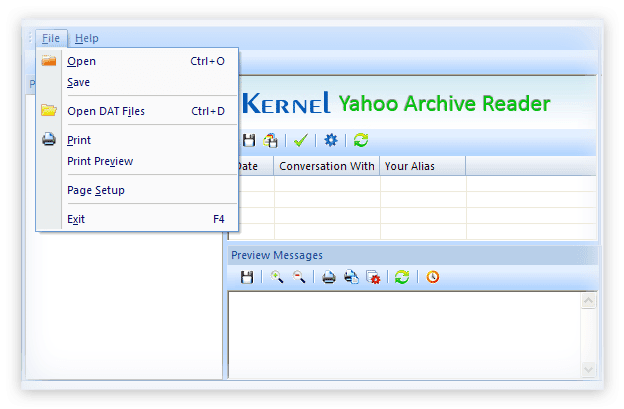Click the preview pane scroll down arrow
This screenshot has width=624, height=409.
(588, 370)
